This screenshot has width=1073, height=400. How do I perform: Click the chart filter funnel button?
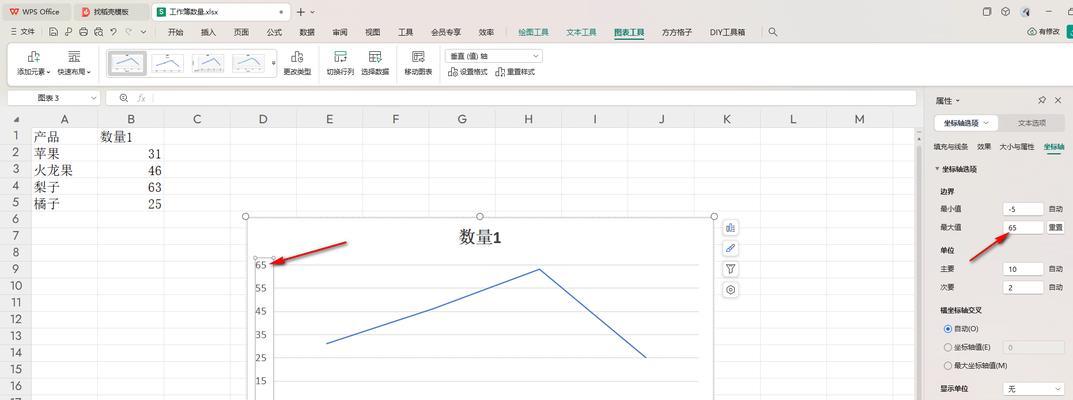click(x=730, y=269)
